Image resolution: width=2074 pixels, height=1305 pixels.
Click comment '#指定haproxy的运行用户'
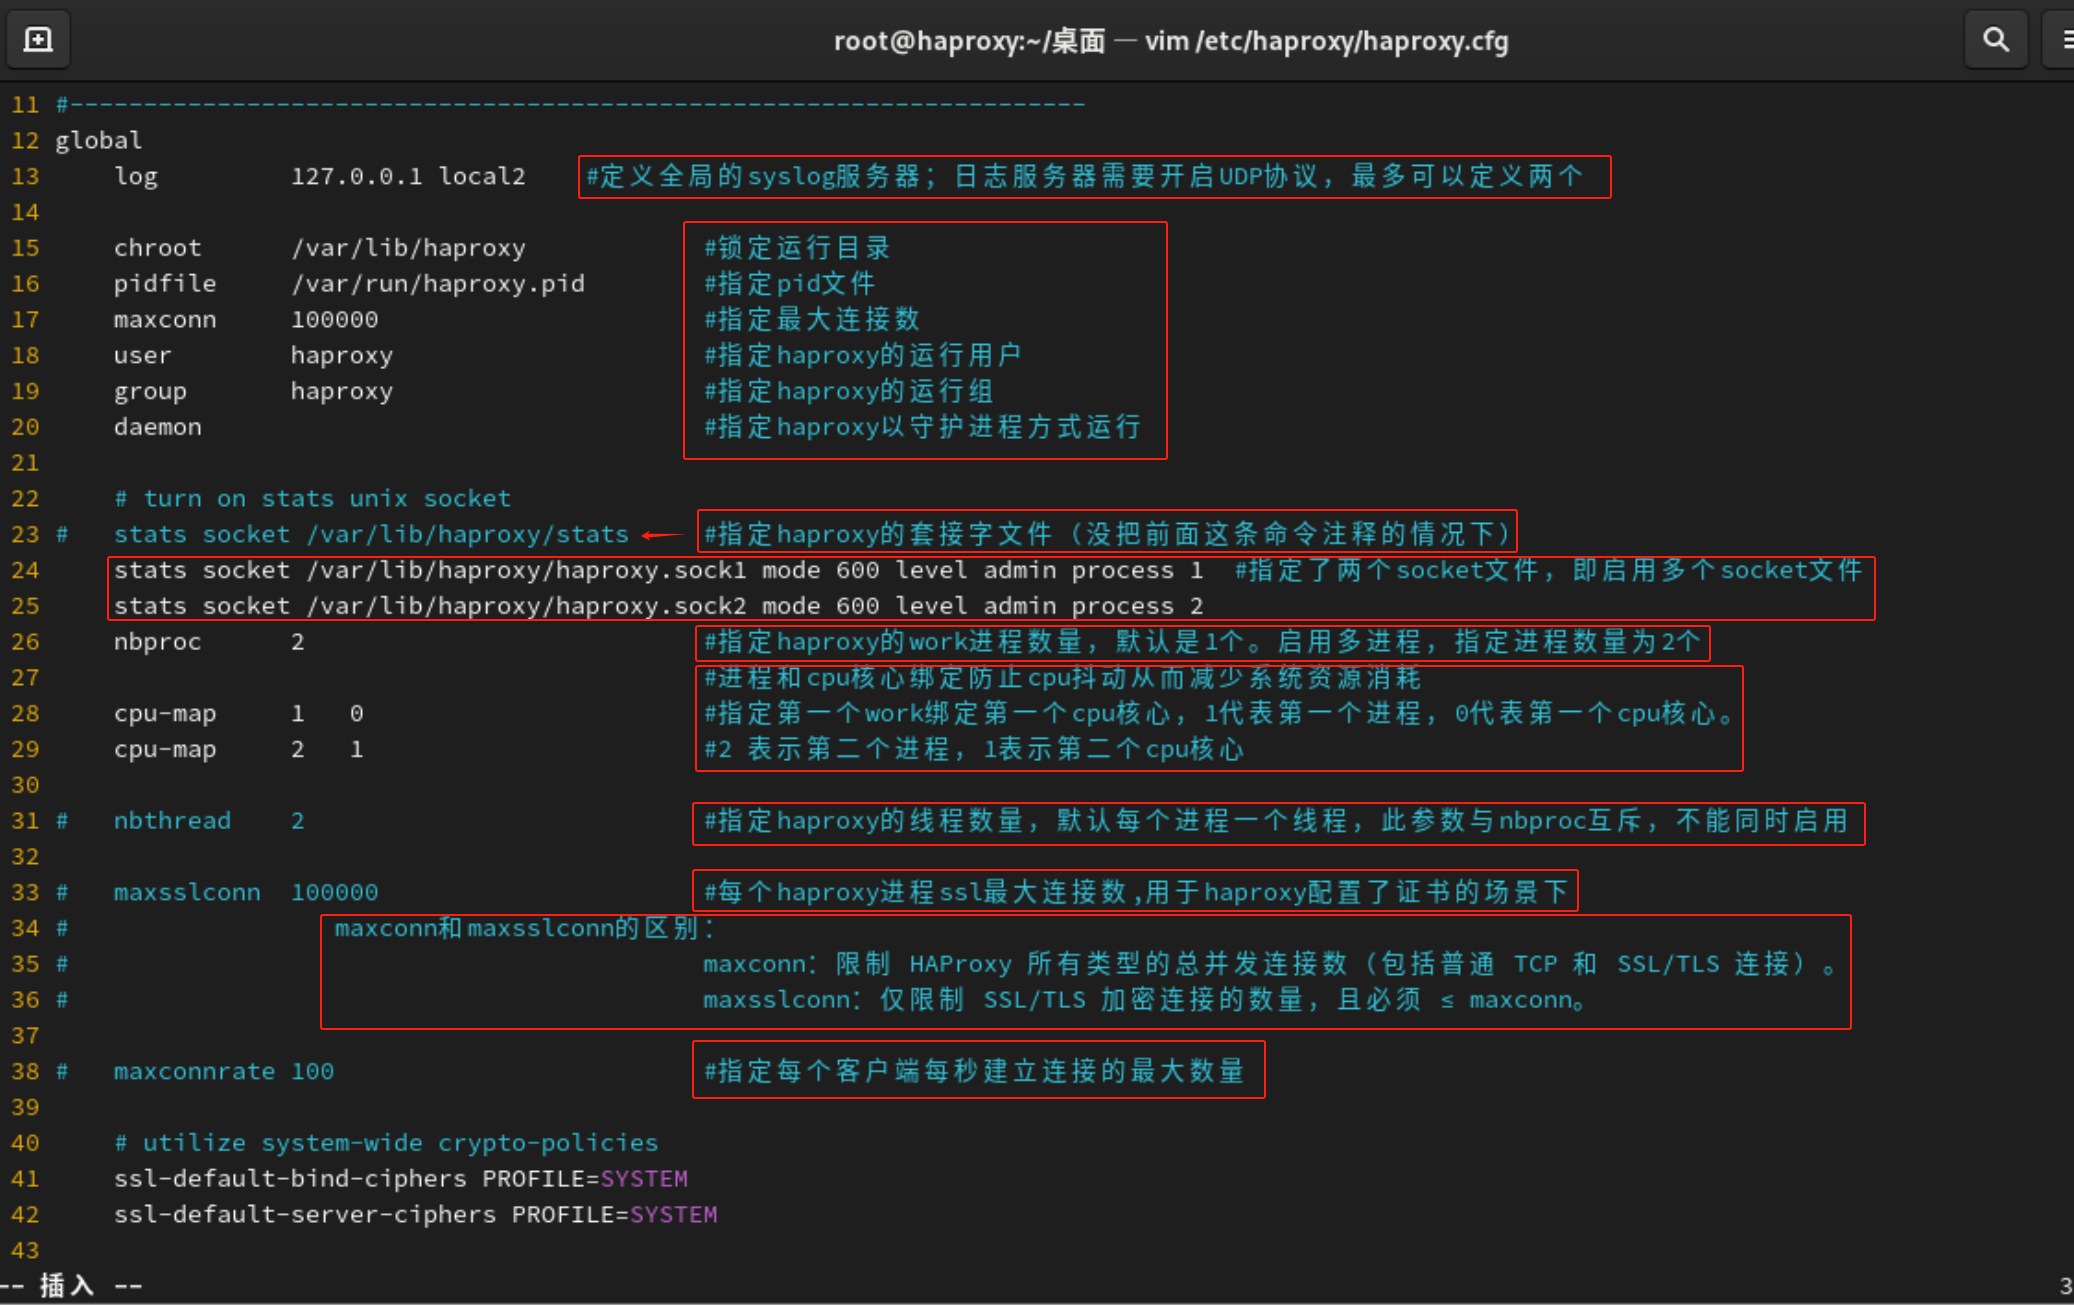tap(862, 356)
